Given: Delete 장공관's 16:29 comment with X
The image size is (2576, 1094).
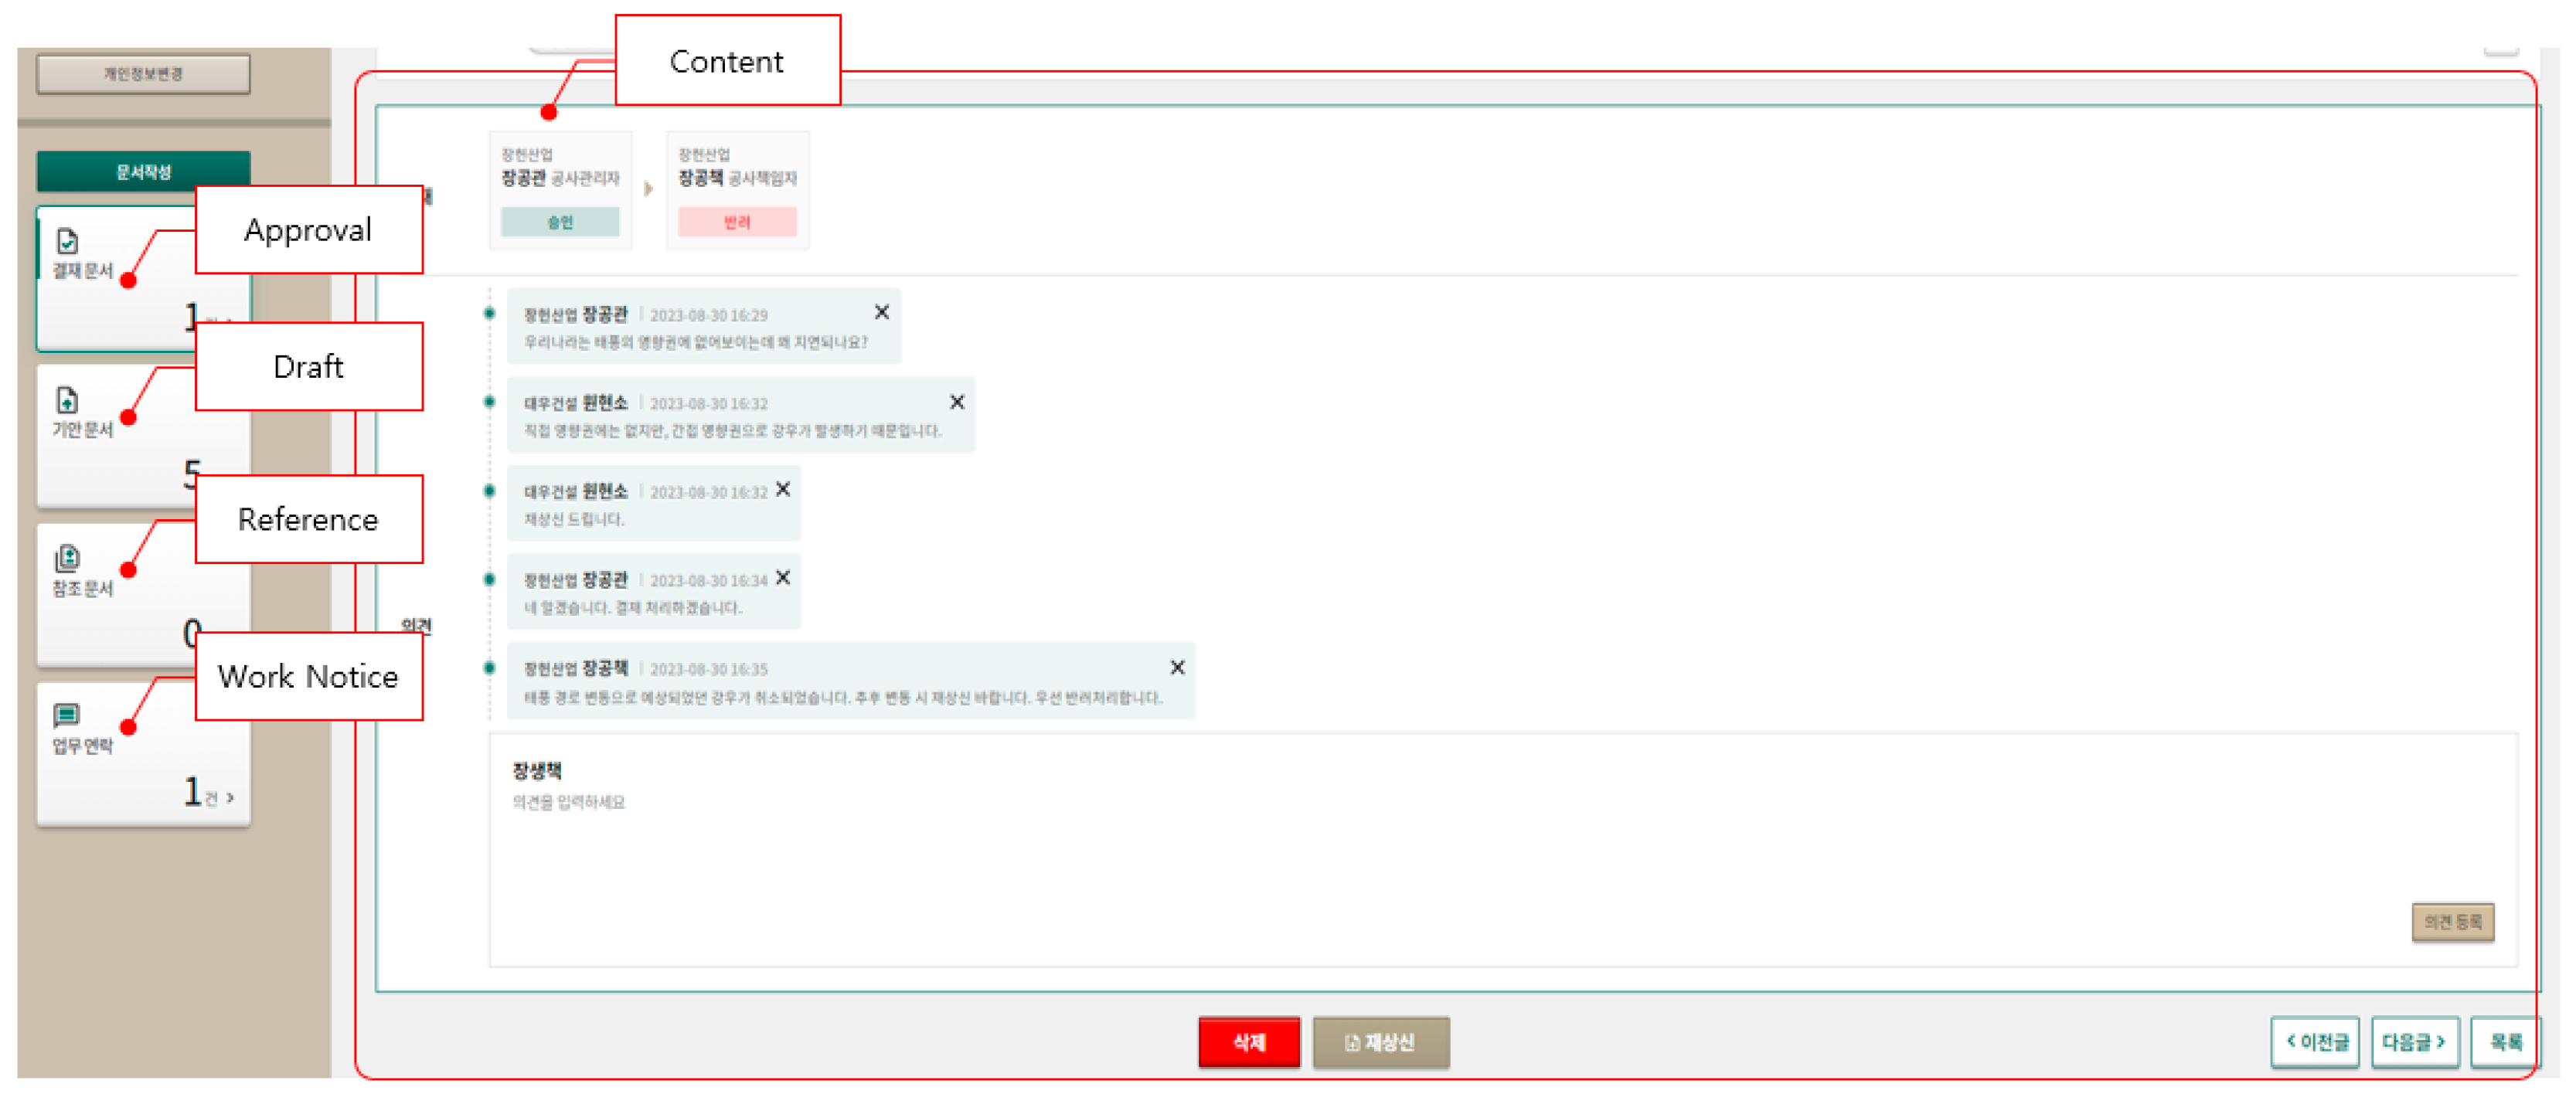Looking at the screenshot, I should pyautogui.click(x=882, y=313).
